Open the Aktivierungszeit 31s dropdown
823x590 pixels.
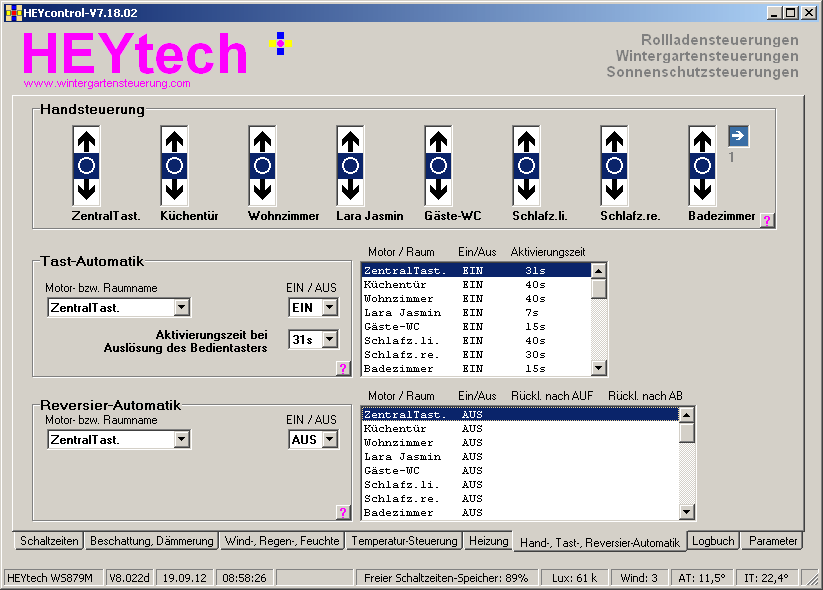click(330, 340)
